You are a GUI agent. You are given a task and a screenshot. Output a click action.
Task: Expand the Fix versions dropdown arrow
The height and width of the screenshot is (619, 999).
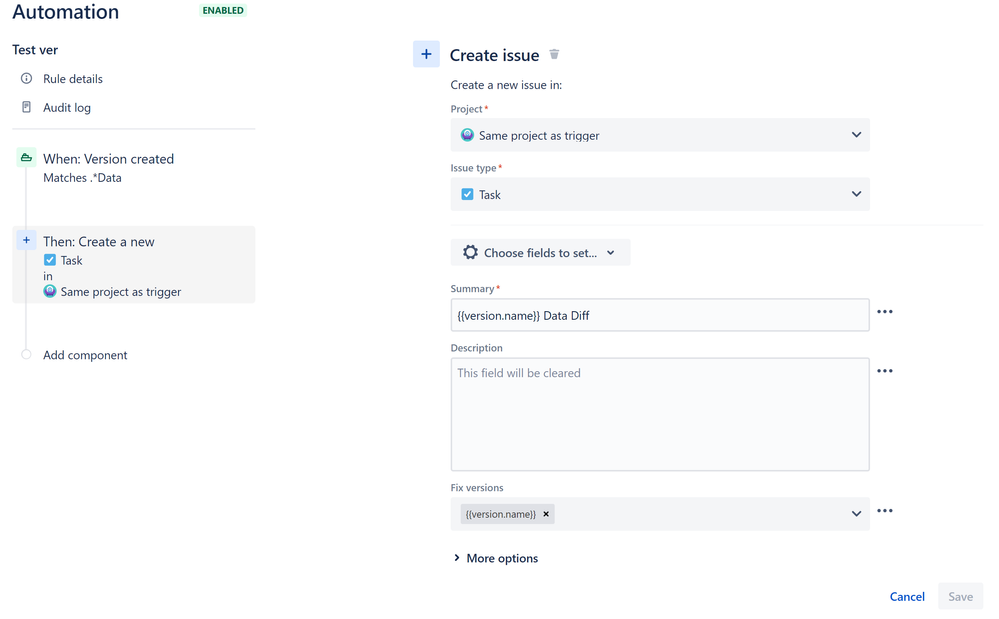856,514
